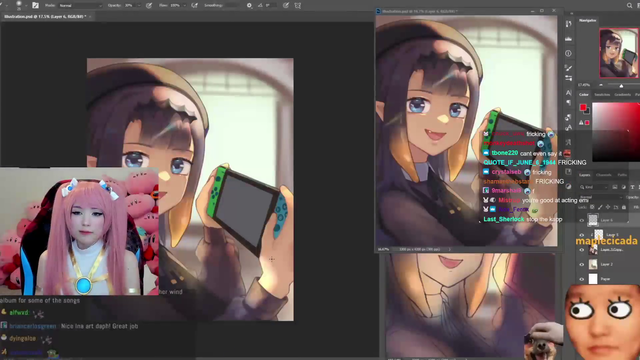The image size is (640, 360).
Task: Switch to the Paths tab
Action: [x=622, y=175]
